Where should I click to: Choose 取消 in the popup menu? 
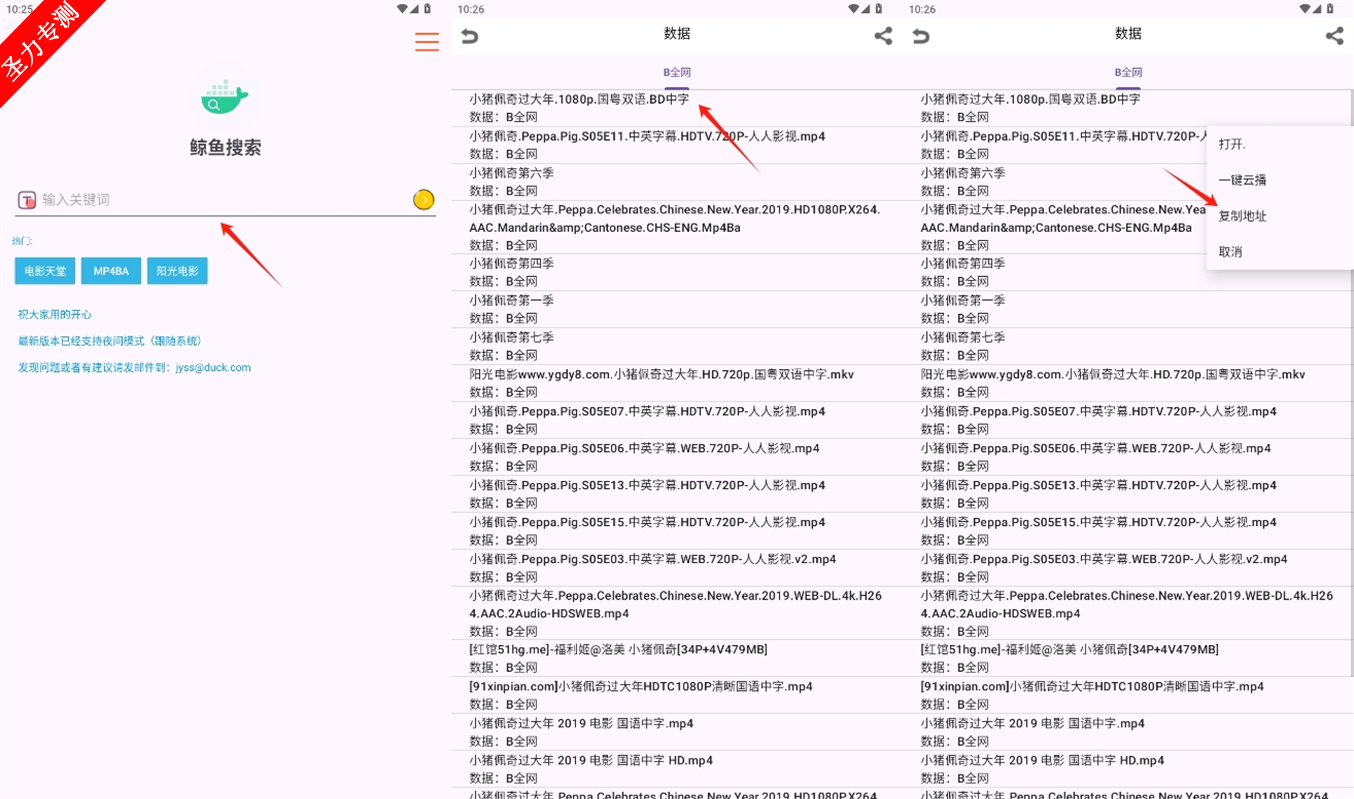[1280, 252]
